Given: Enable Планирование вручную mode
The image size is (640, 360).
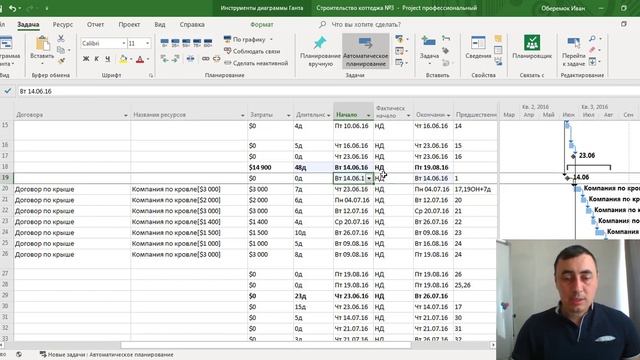Looking at the screenshot, I should 320,51.
